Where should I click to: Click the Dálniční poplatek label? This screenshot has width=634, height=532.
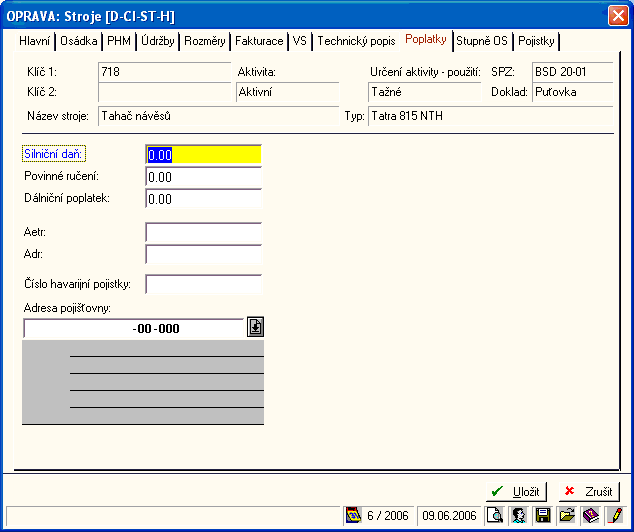click(x=67, y=198)
